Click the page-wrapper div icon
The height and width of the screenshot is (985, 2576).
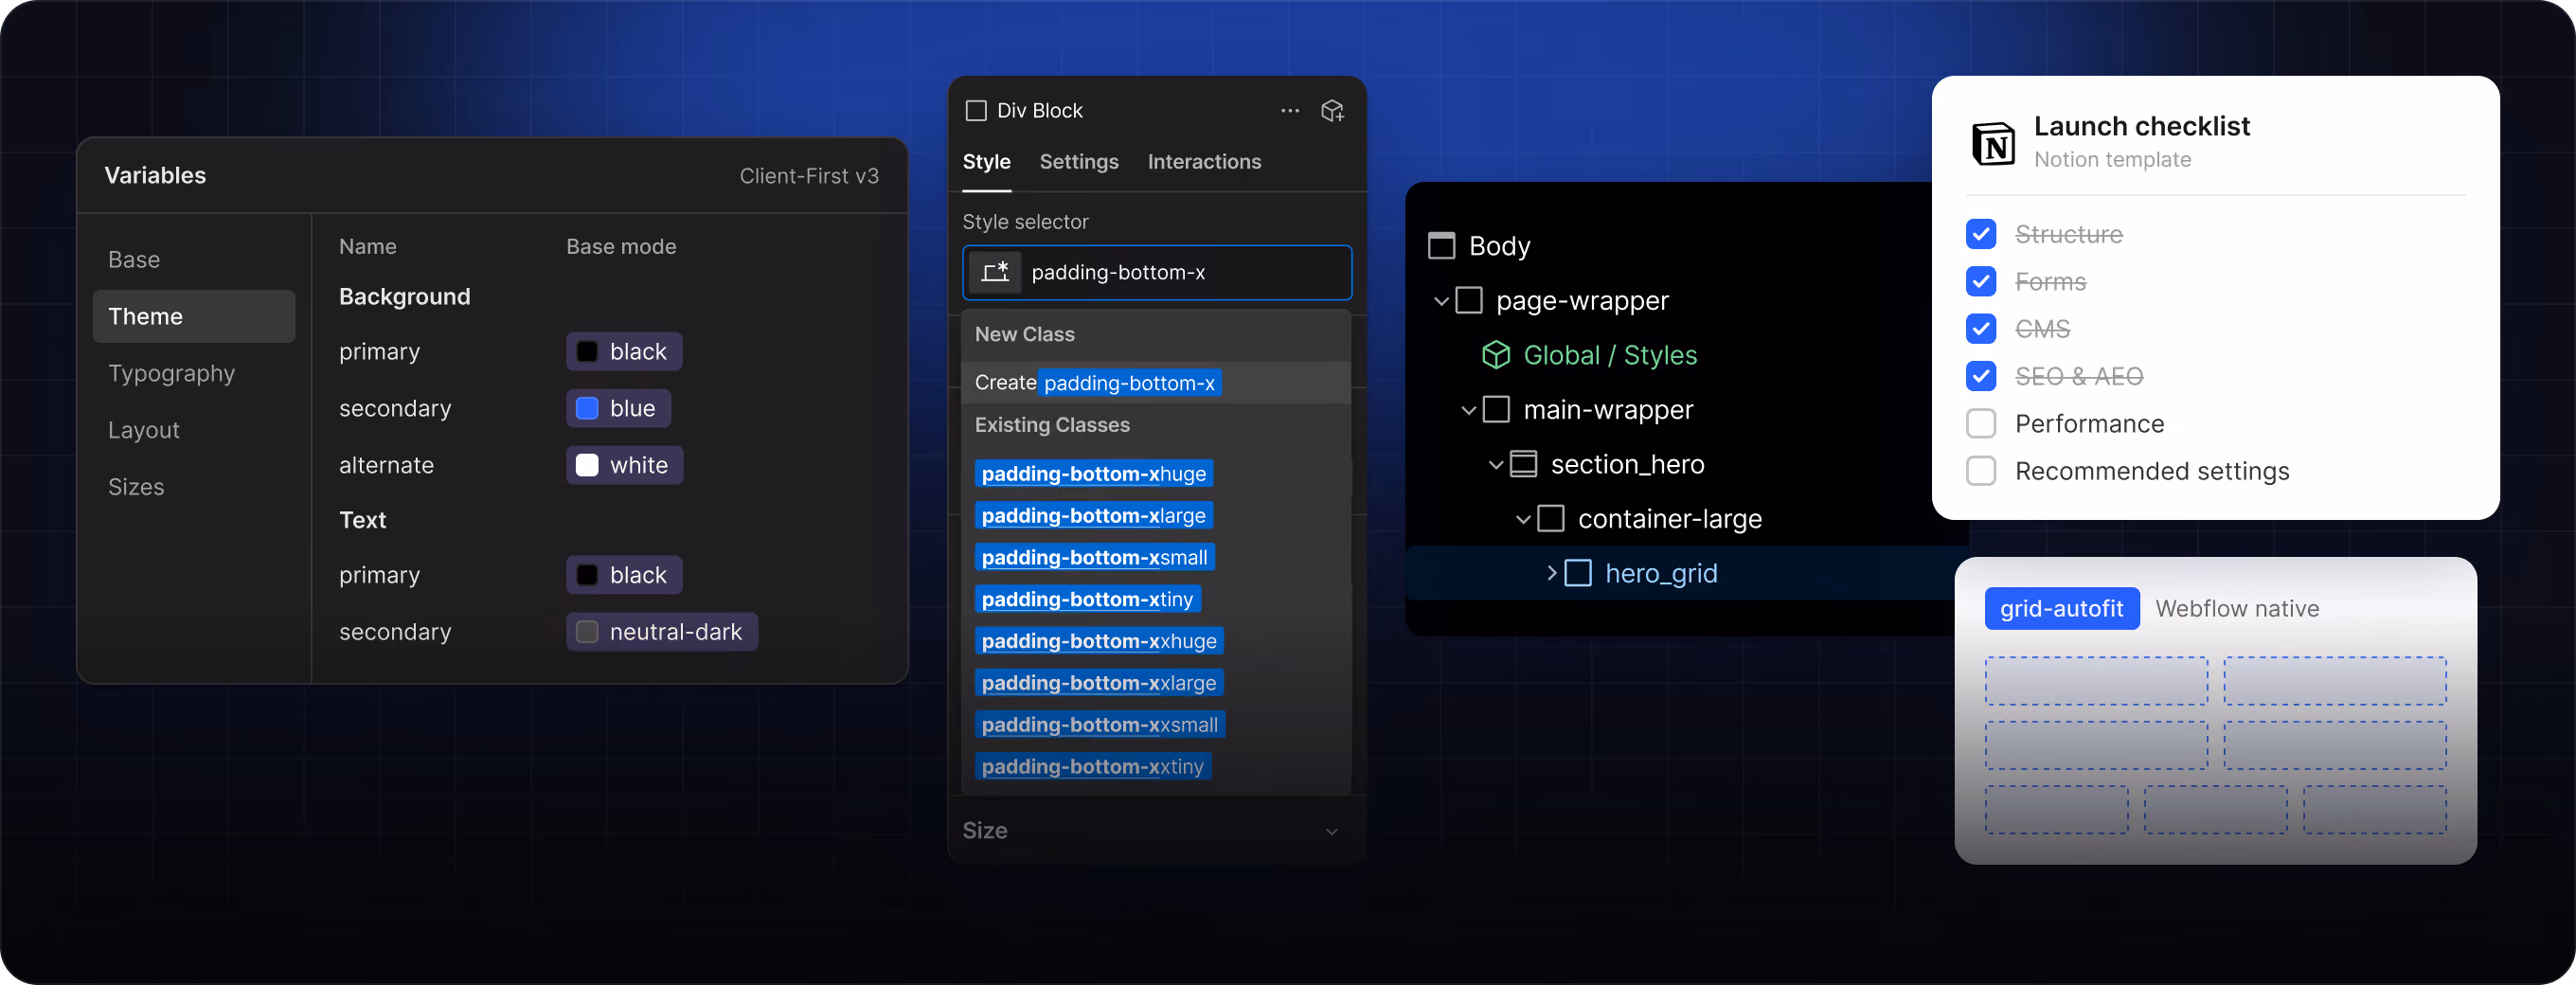coord(1468,300)
